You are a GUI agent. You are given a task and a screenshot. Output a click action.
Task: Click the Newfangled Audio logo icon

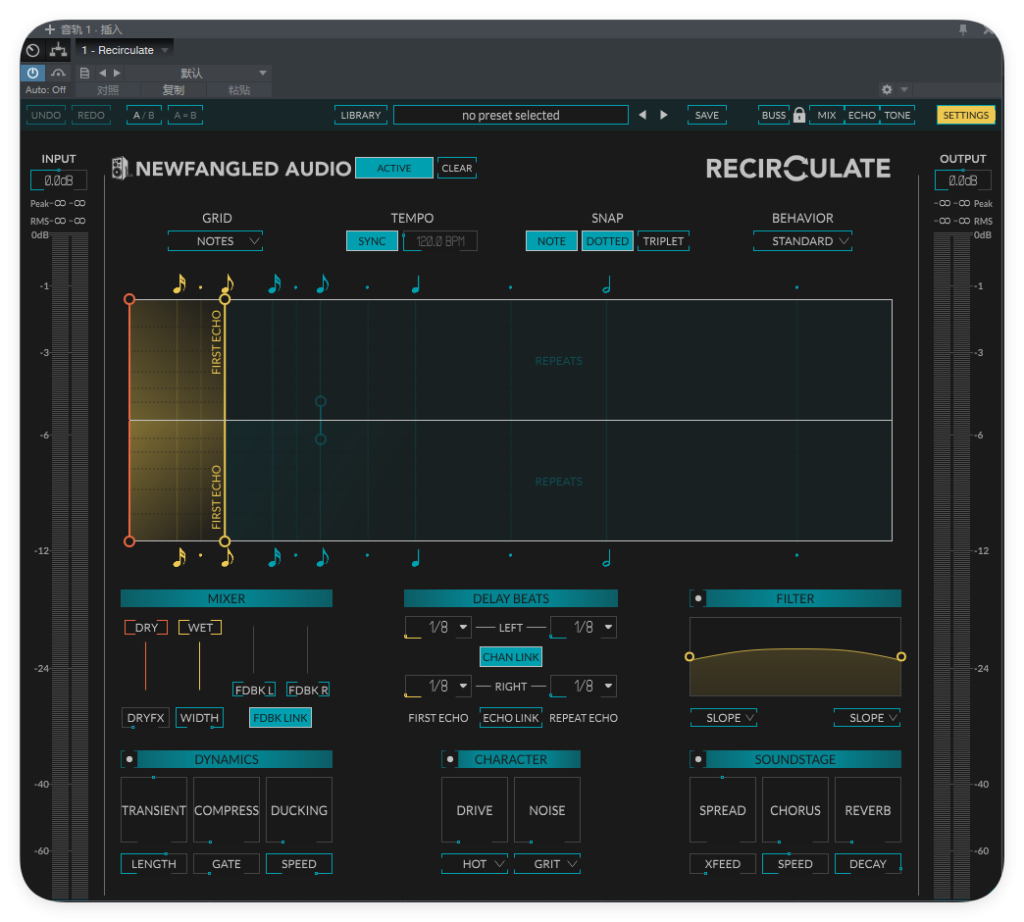pos(120,168)
